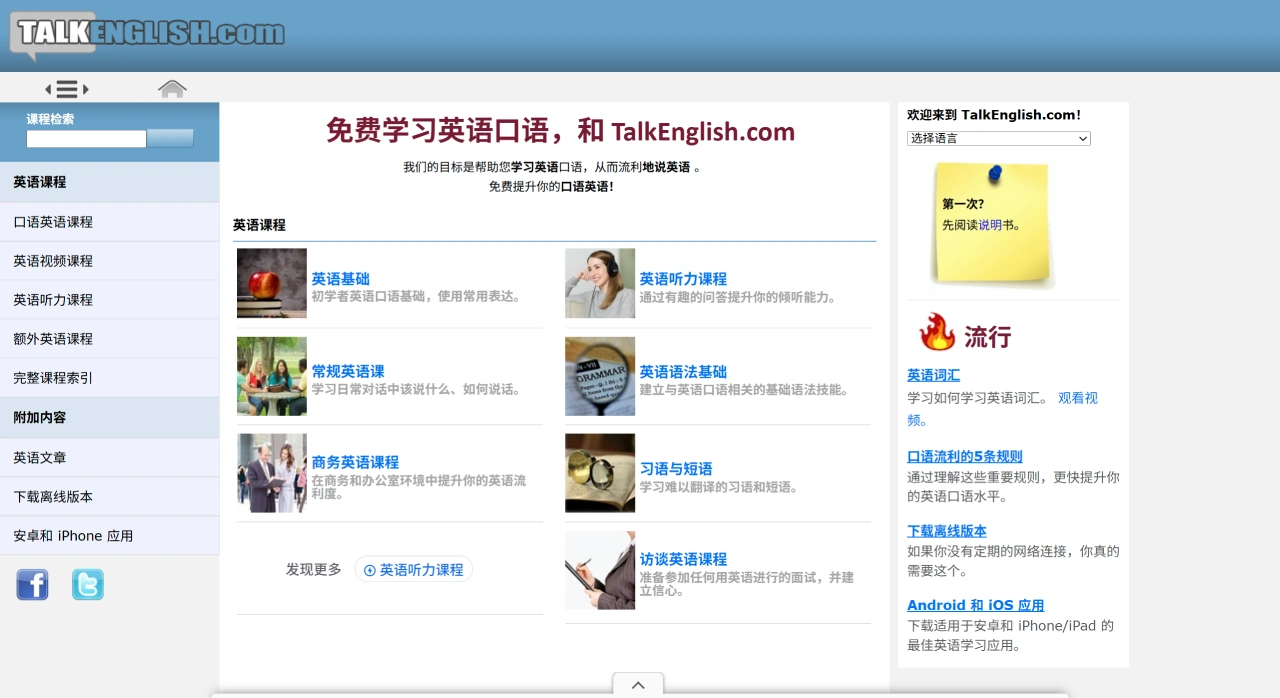Click the flame icon next to 流行
The image size is (1280, 698).
936,336
